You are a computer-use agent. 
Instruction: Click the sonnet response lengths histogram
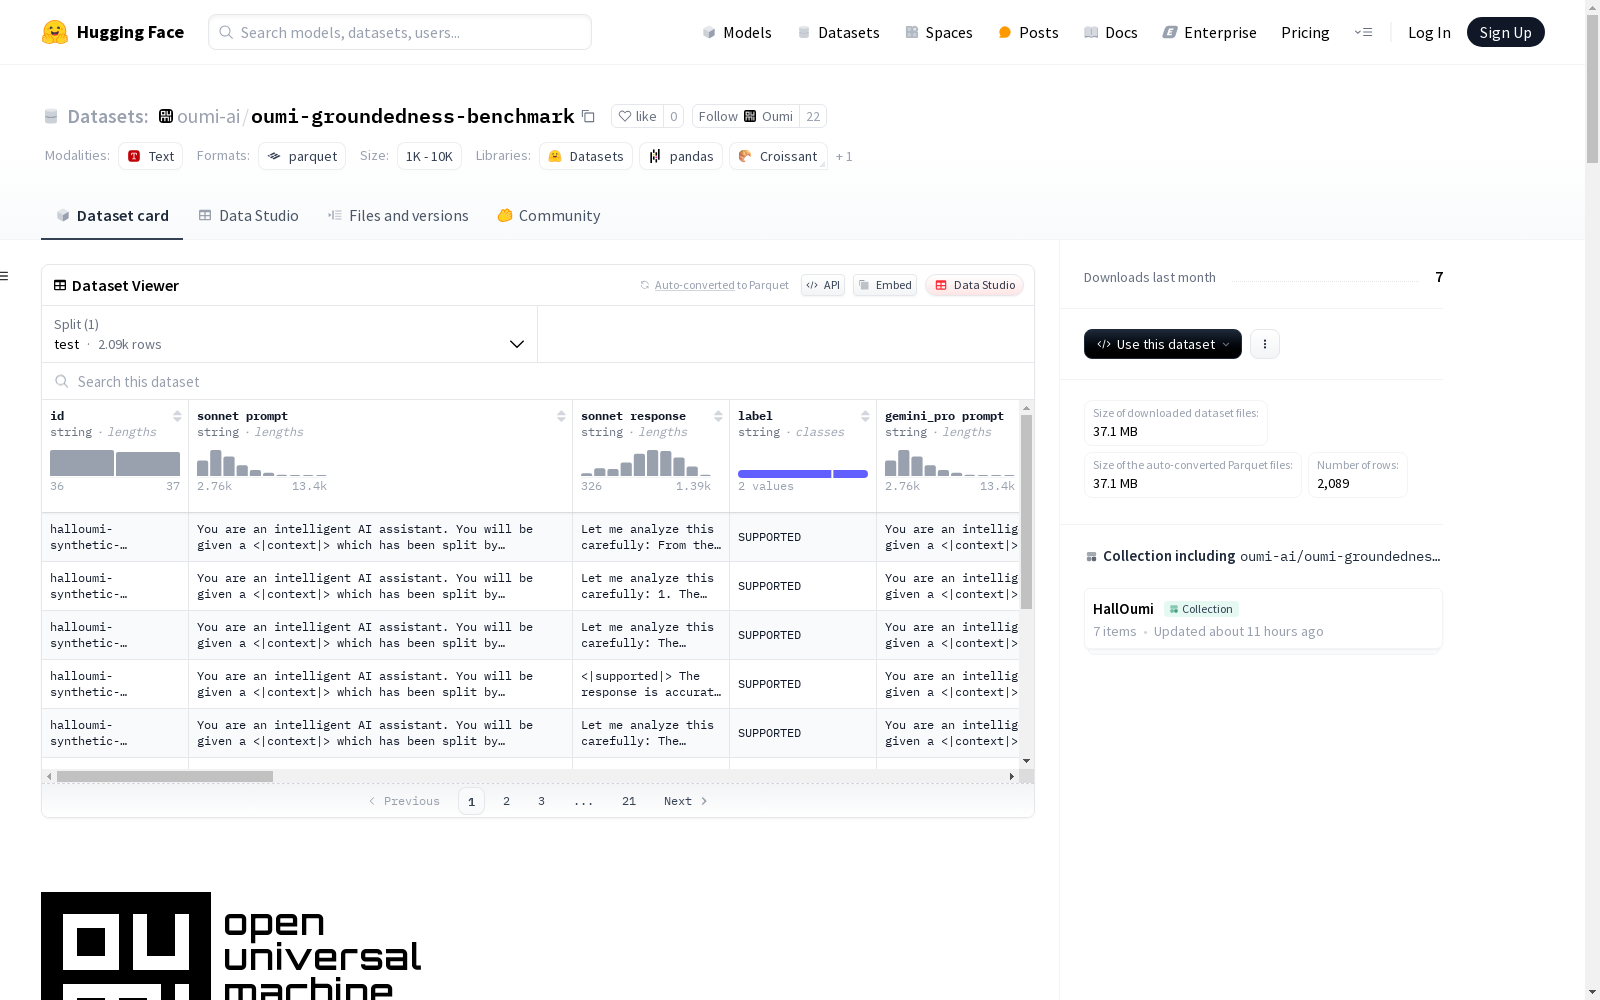click(646, 463)
